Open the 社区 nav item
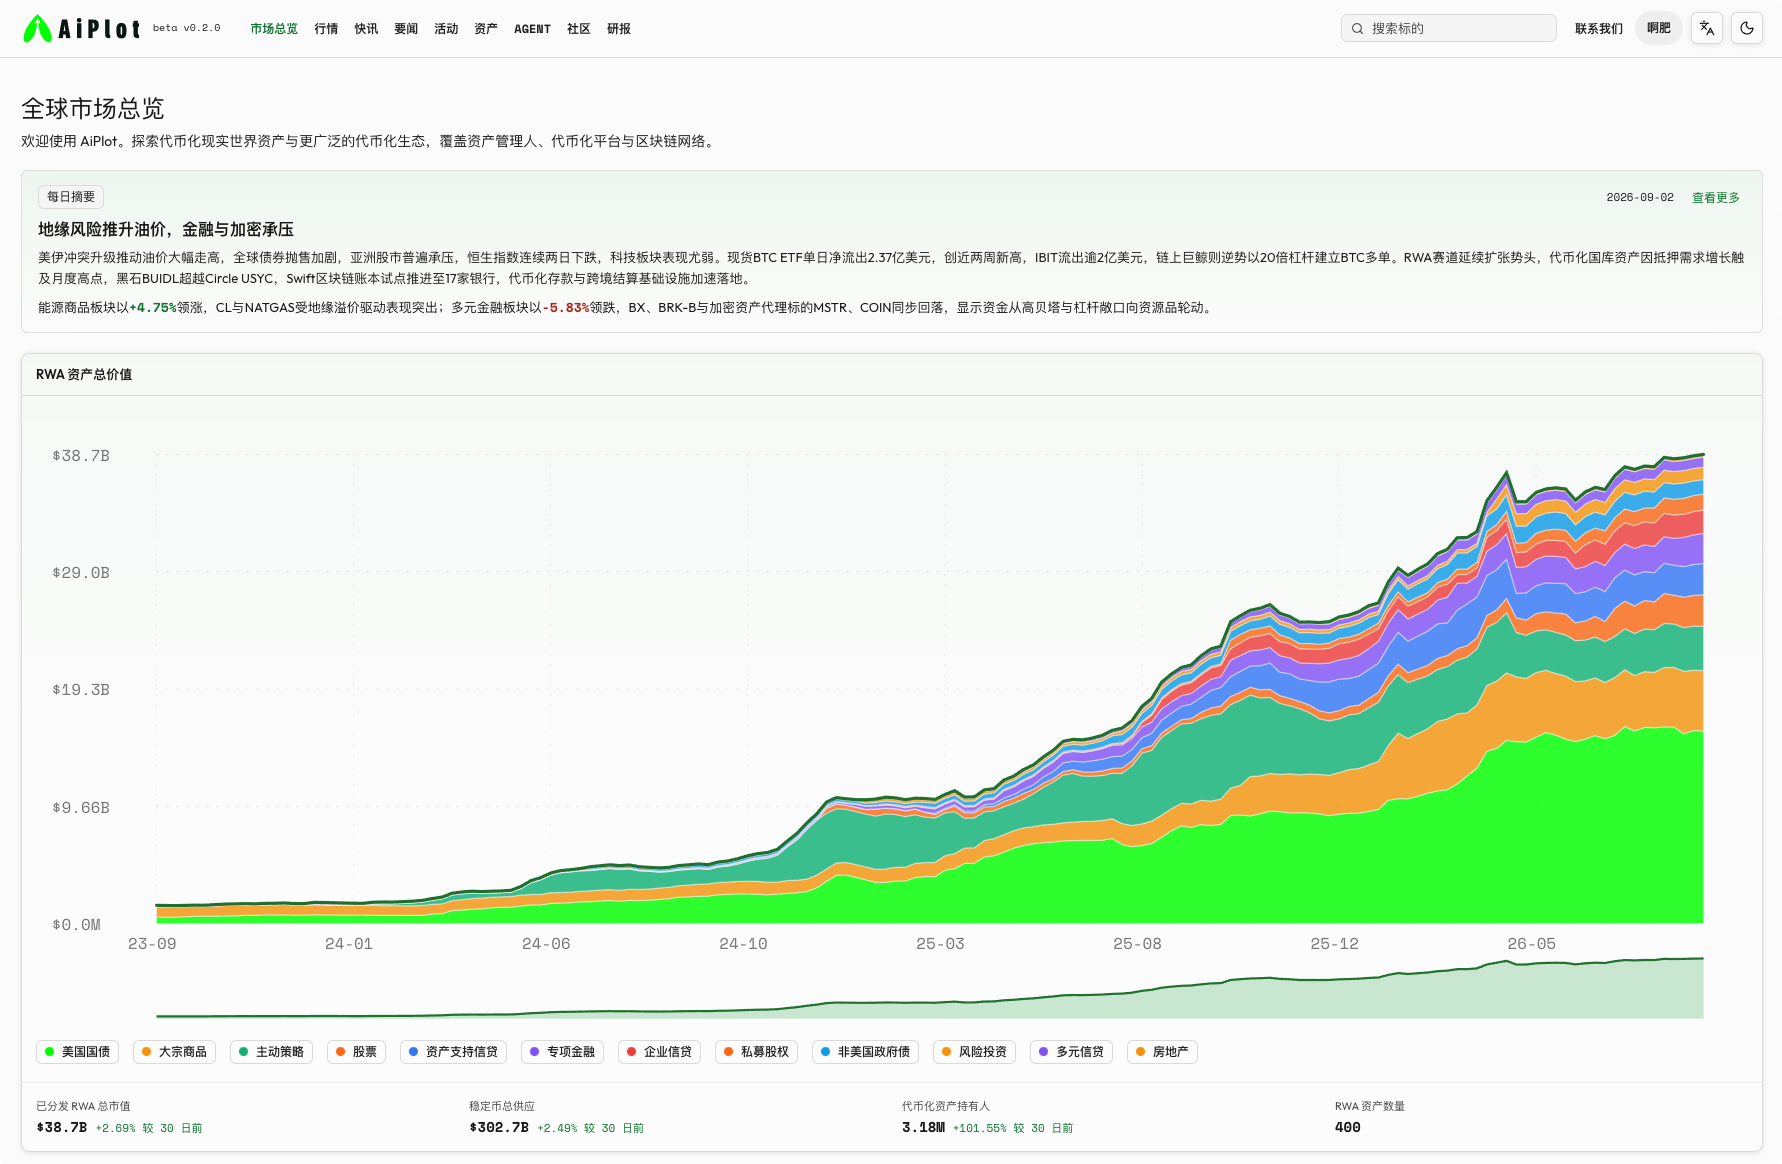This screenshot has width=1782, height=1164. point(579,29)
